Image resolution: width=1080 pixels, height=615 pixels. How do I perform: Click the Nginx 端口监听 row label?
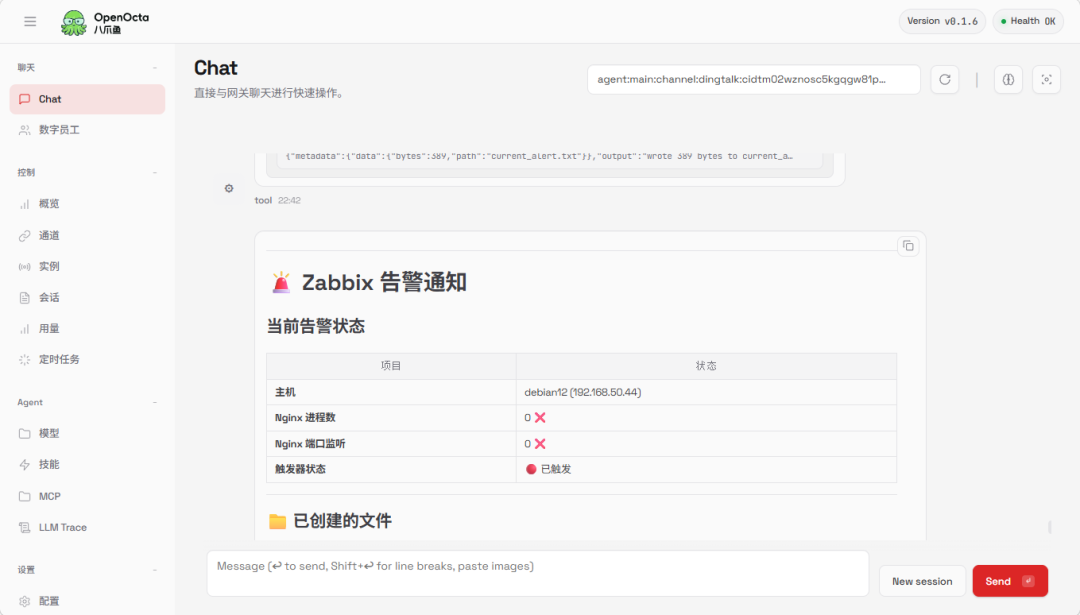tap(310, 444)
